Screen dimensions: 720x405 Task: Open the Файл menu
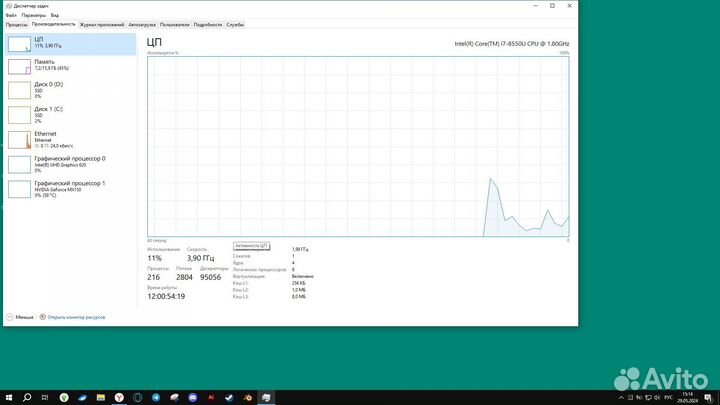[x=11, y=15]
